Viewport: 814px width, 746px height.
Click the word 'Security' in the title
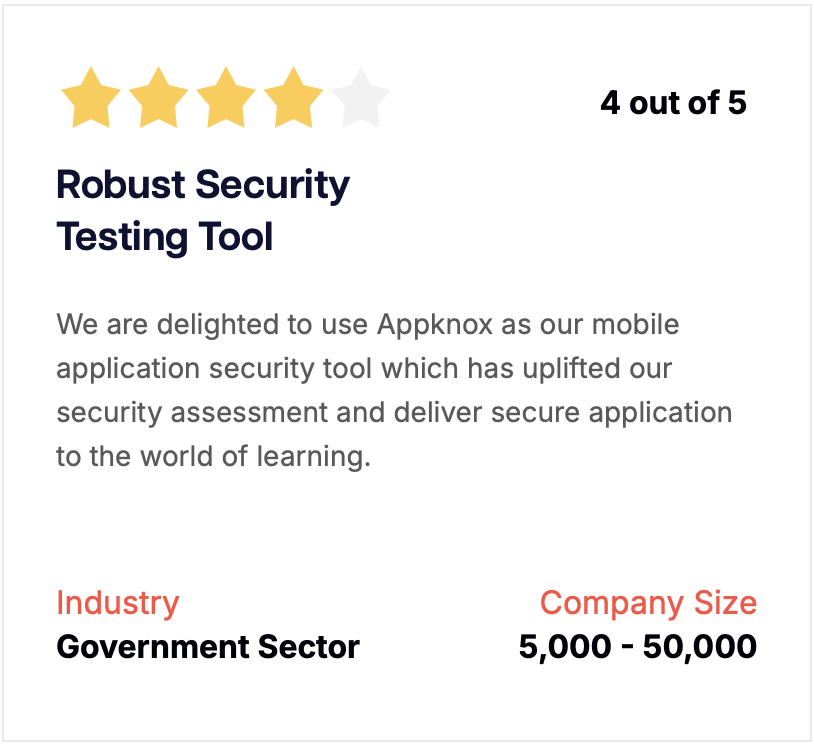[273, 185]
